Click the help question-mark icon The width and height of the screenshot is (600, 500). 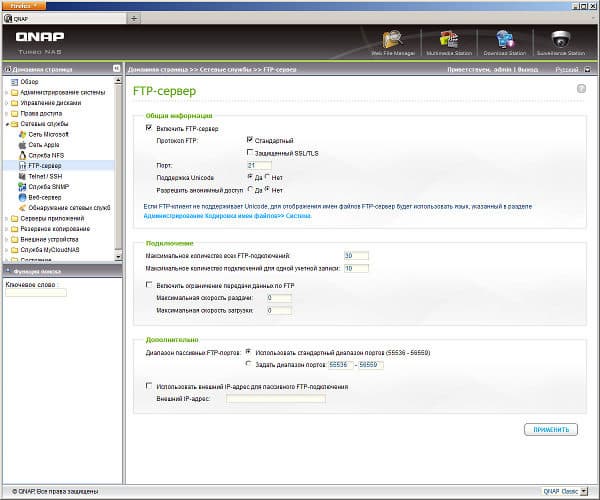[581, 89]
